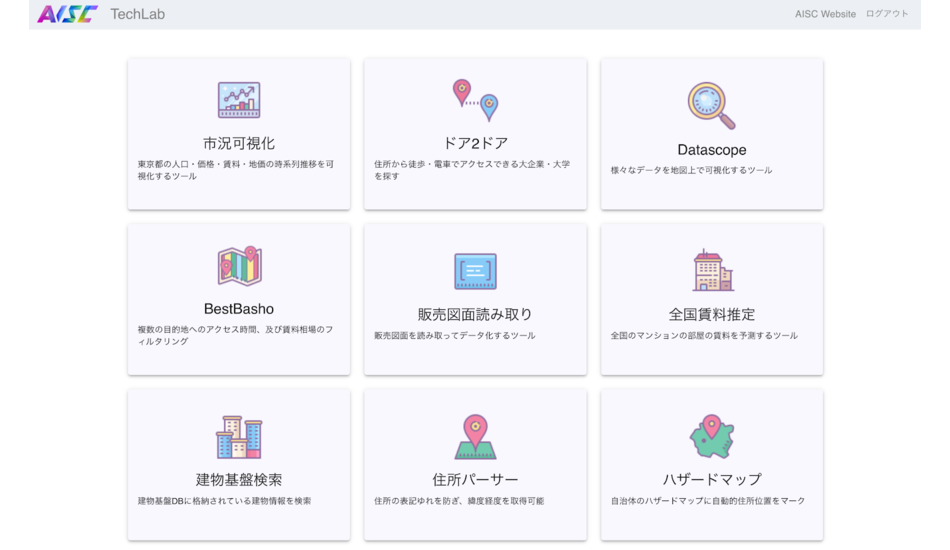Screen dimensions: 950x550
Task: Click the 住所パーサー description text
Action: pos(459,501)
